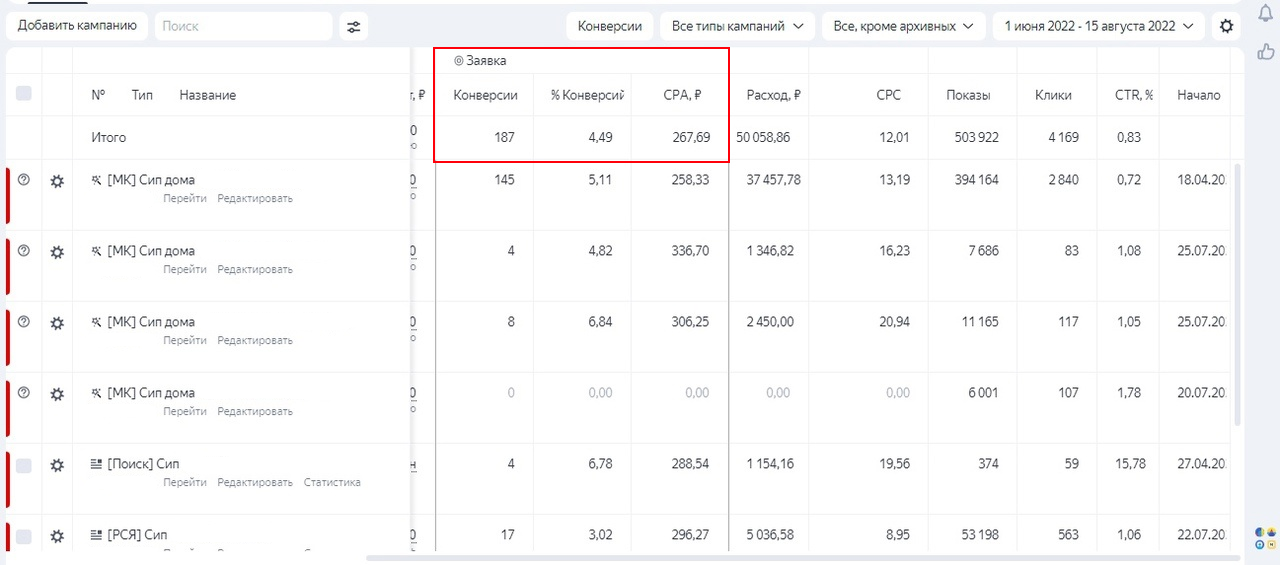Focus the "Поиск" search field
Image resolution: width=1280 pixels, height=565 pixels.
coord(245,27)
